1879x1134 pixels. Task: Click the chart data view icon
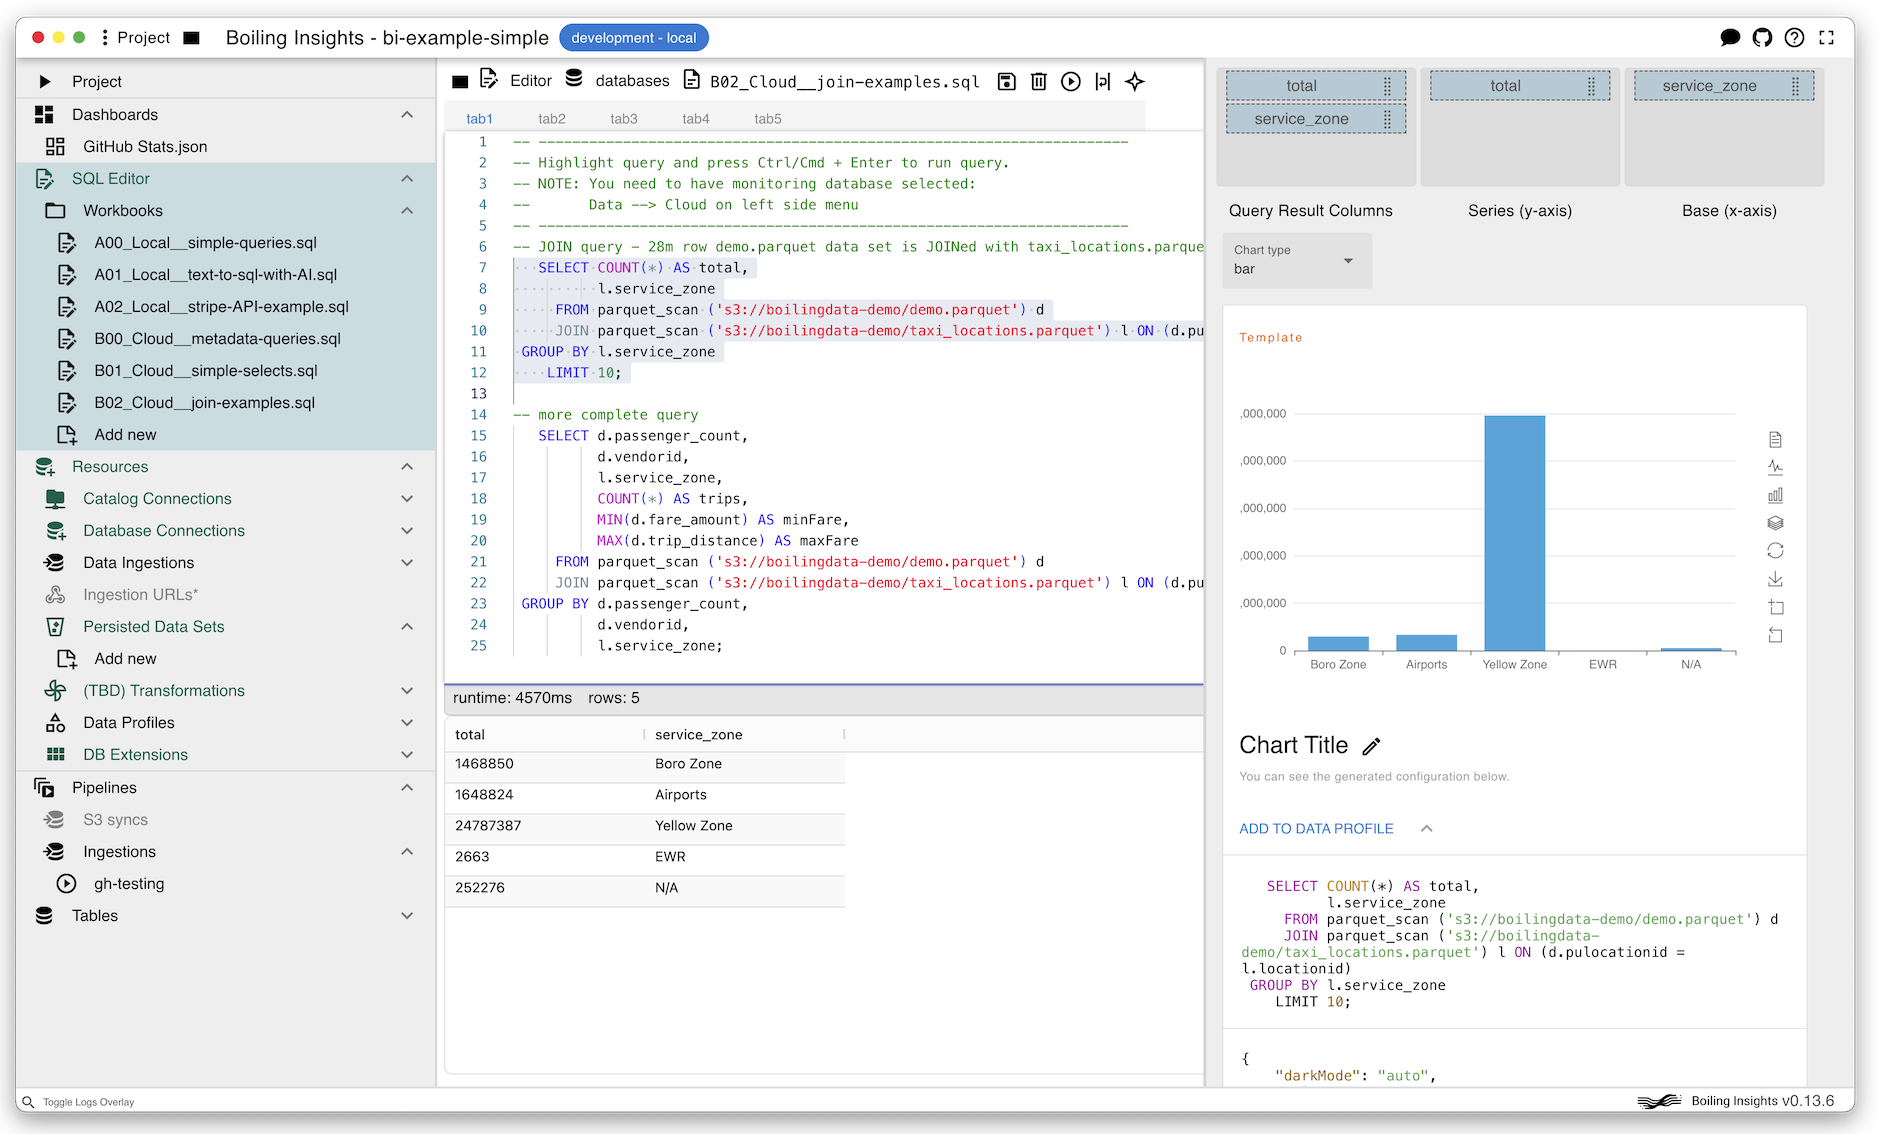1775,440
